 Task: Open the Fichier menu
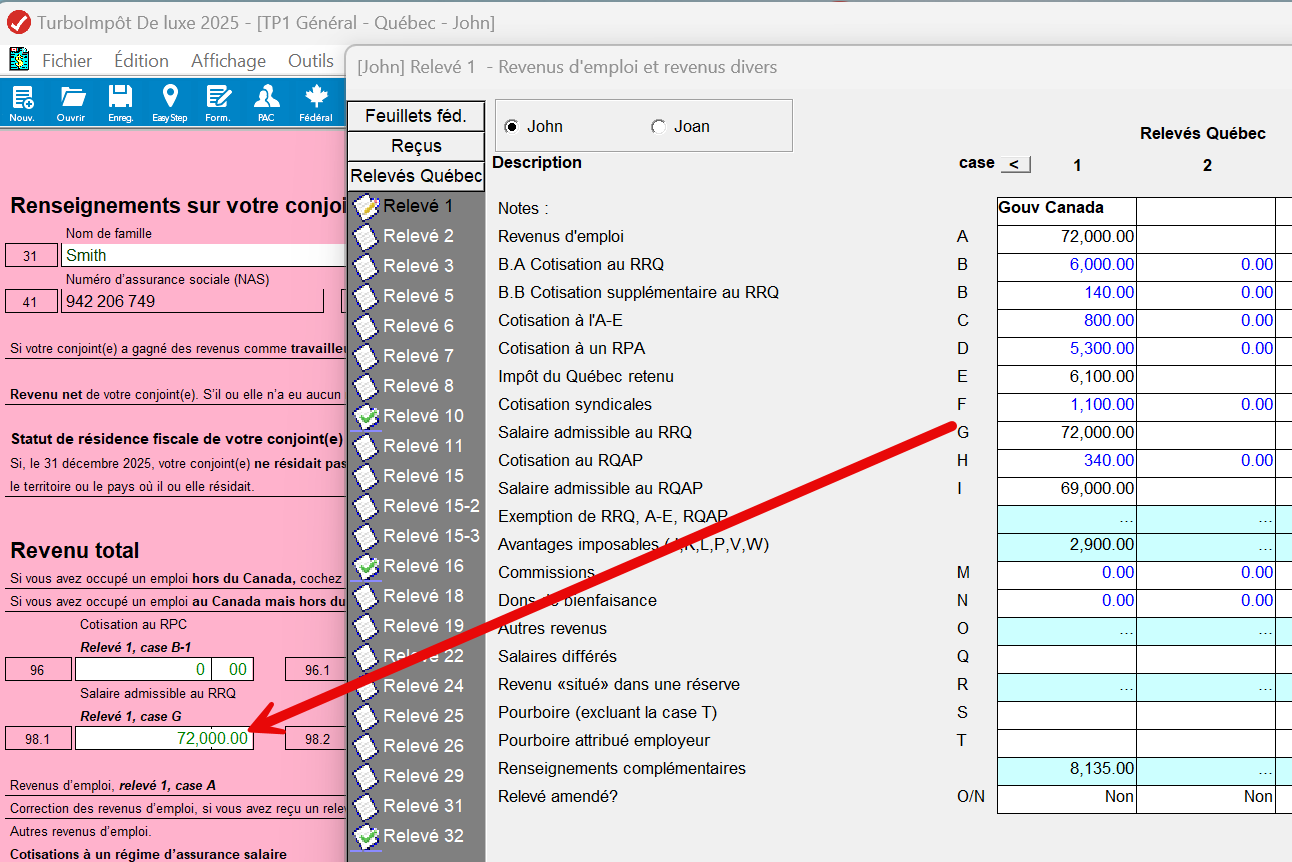coord(66,61)
